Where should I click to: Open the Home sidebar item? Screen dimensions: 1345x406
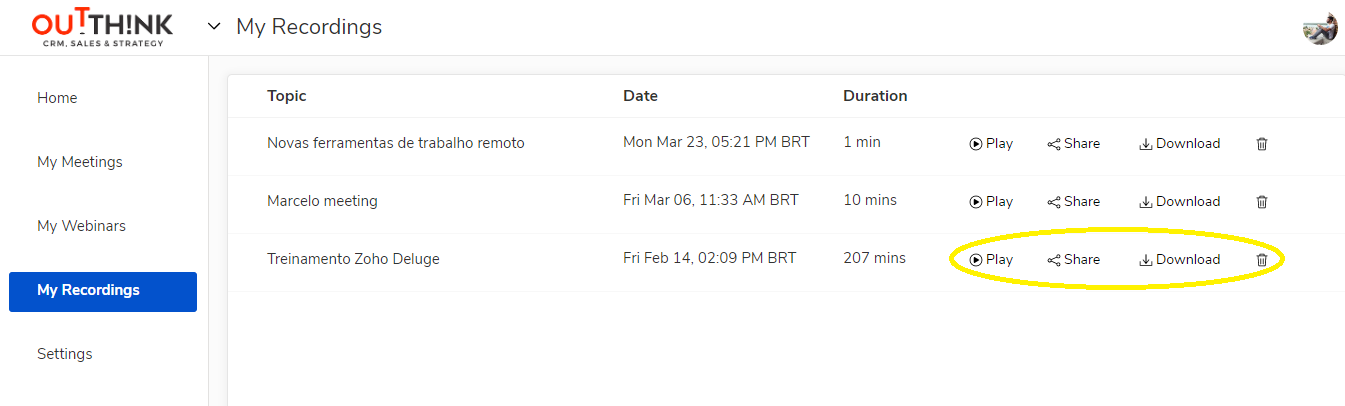point(57,98)
